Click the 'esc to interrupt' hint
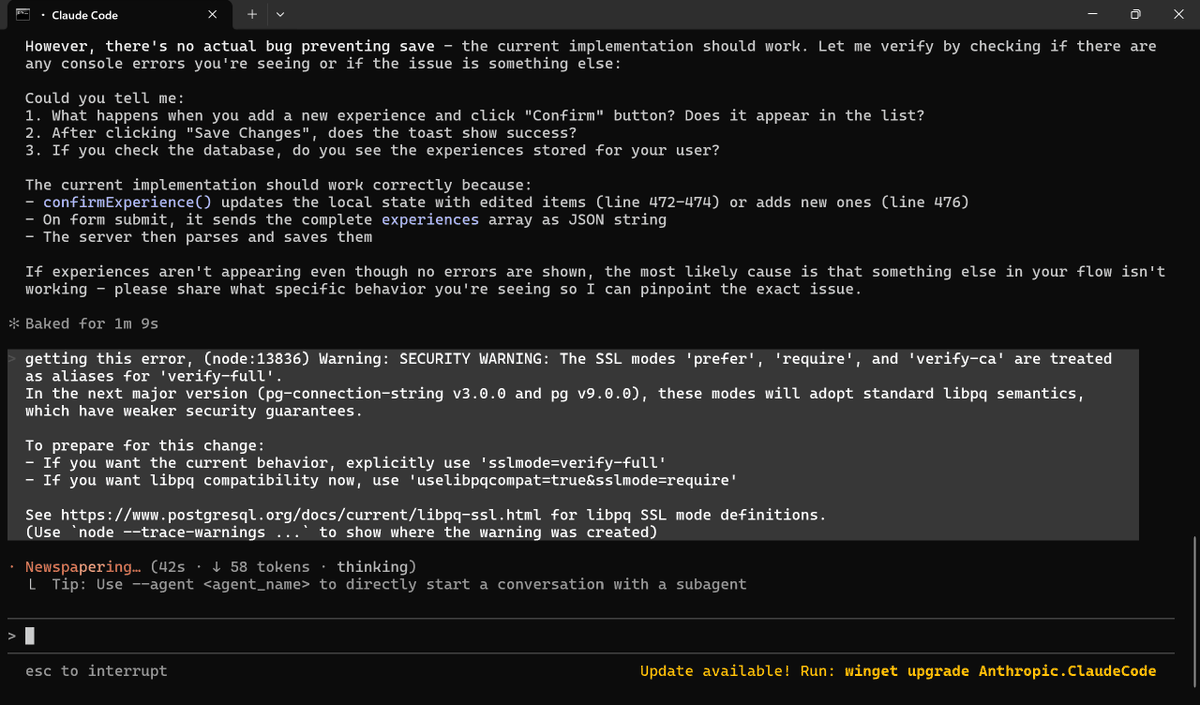This screenshot has height=705, width=1200. 96,671
